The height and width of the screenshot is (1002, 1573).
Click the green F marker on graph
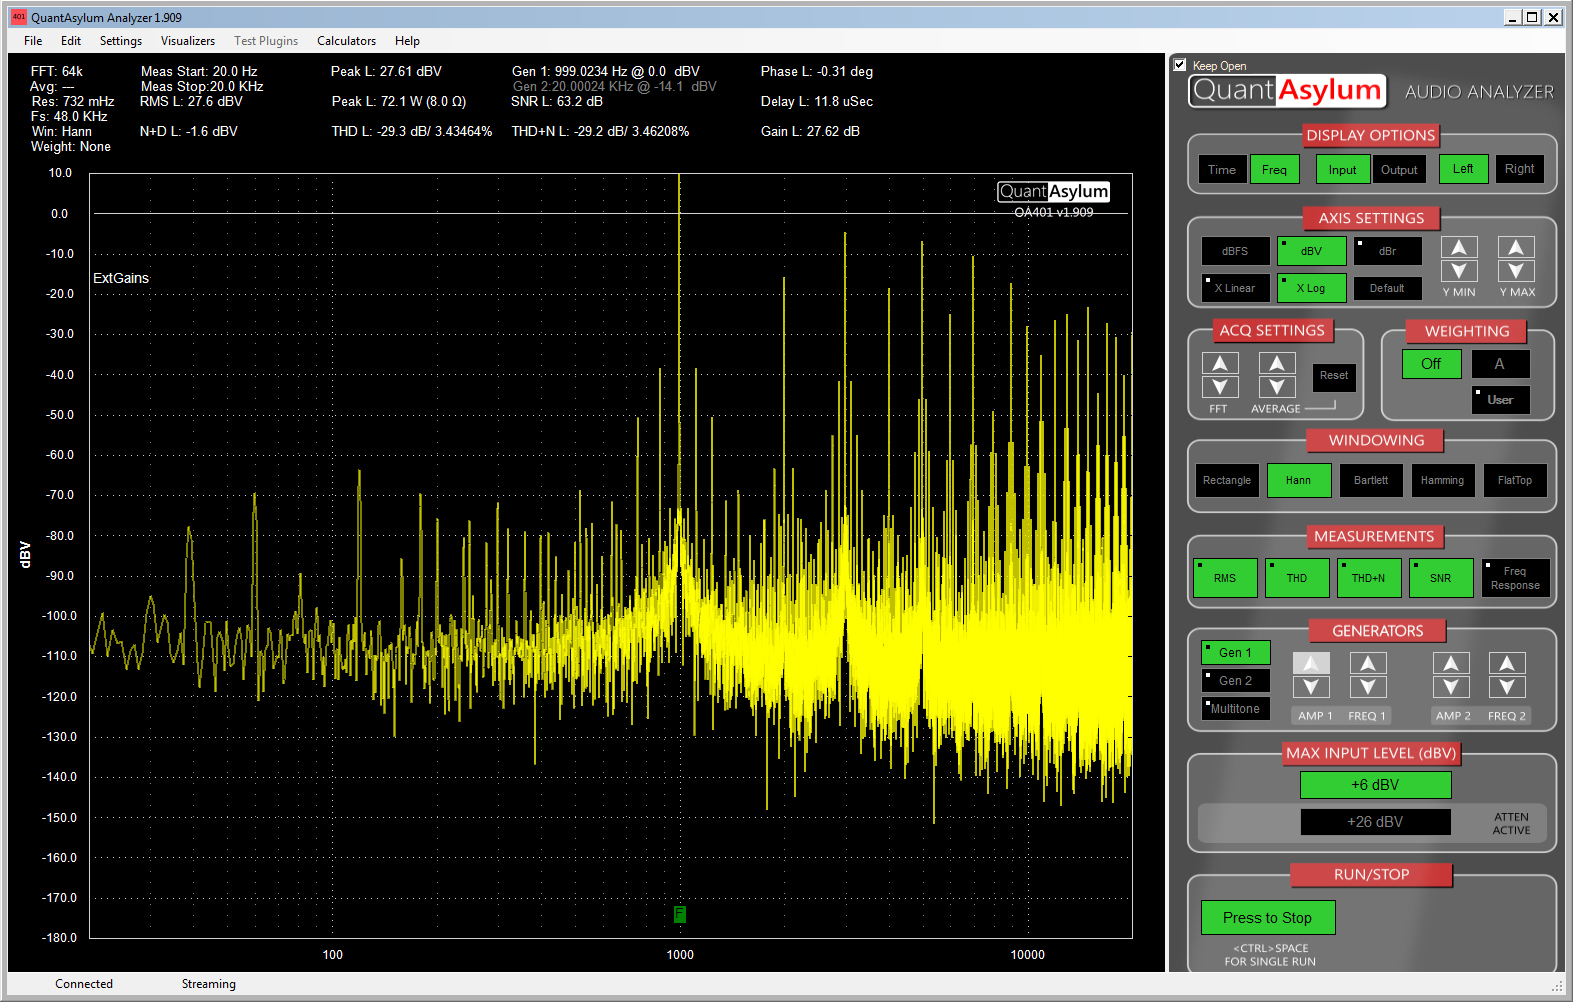[x=679, y=913]
